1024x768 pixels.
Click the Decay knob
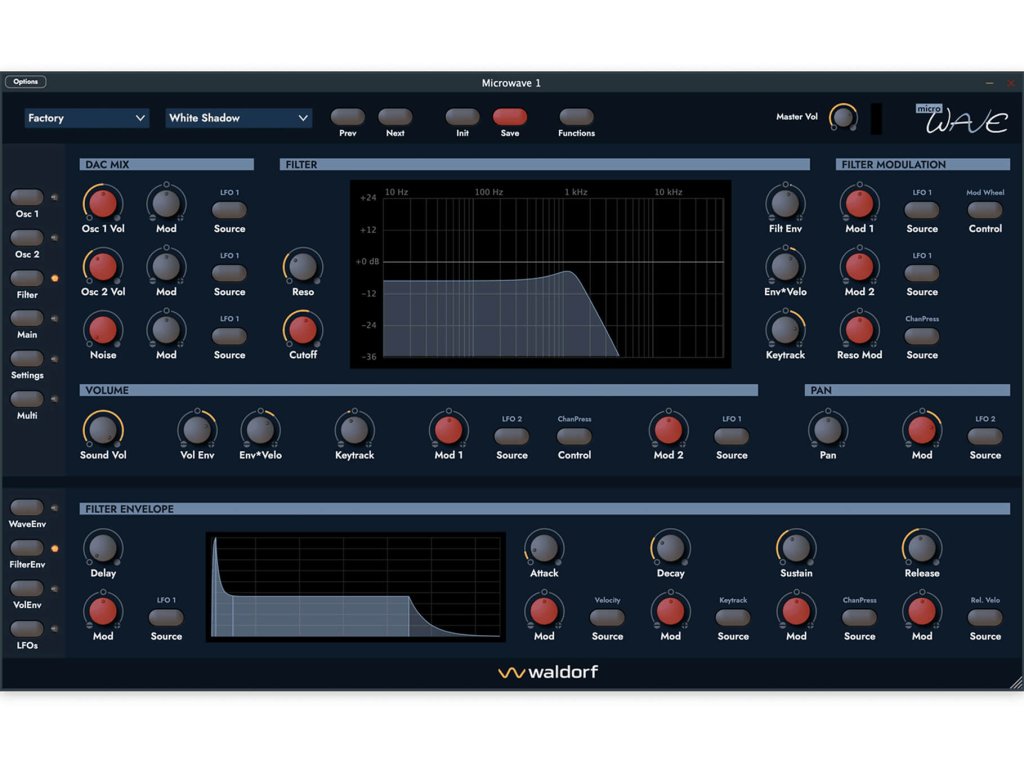[x=670, y=548]
